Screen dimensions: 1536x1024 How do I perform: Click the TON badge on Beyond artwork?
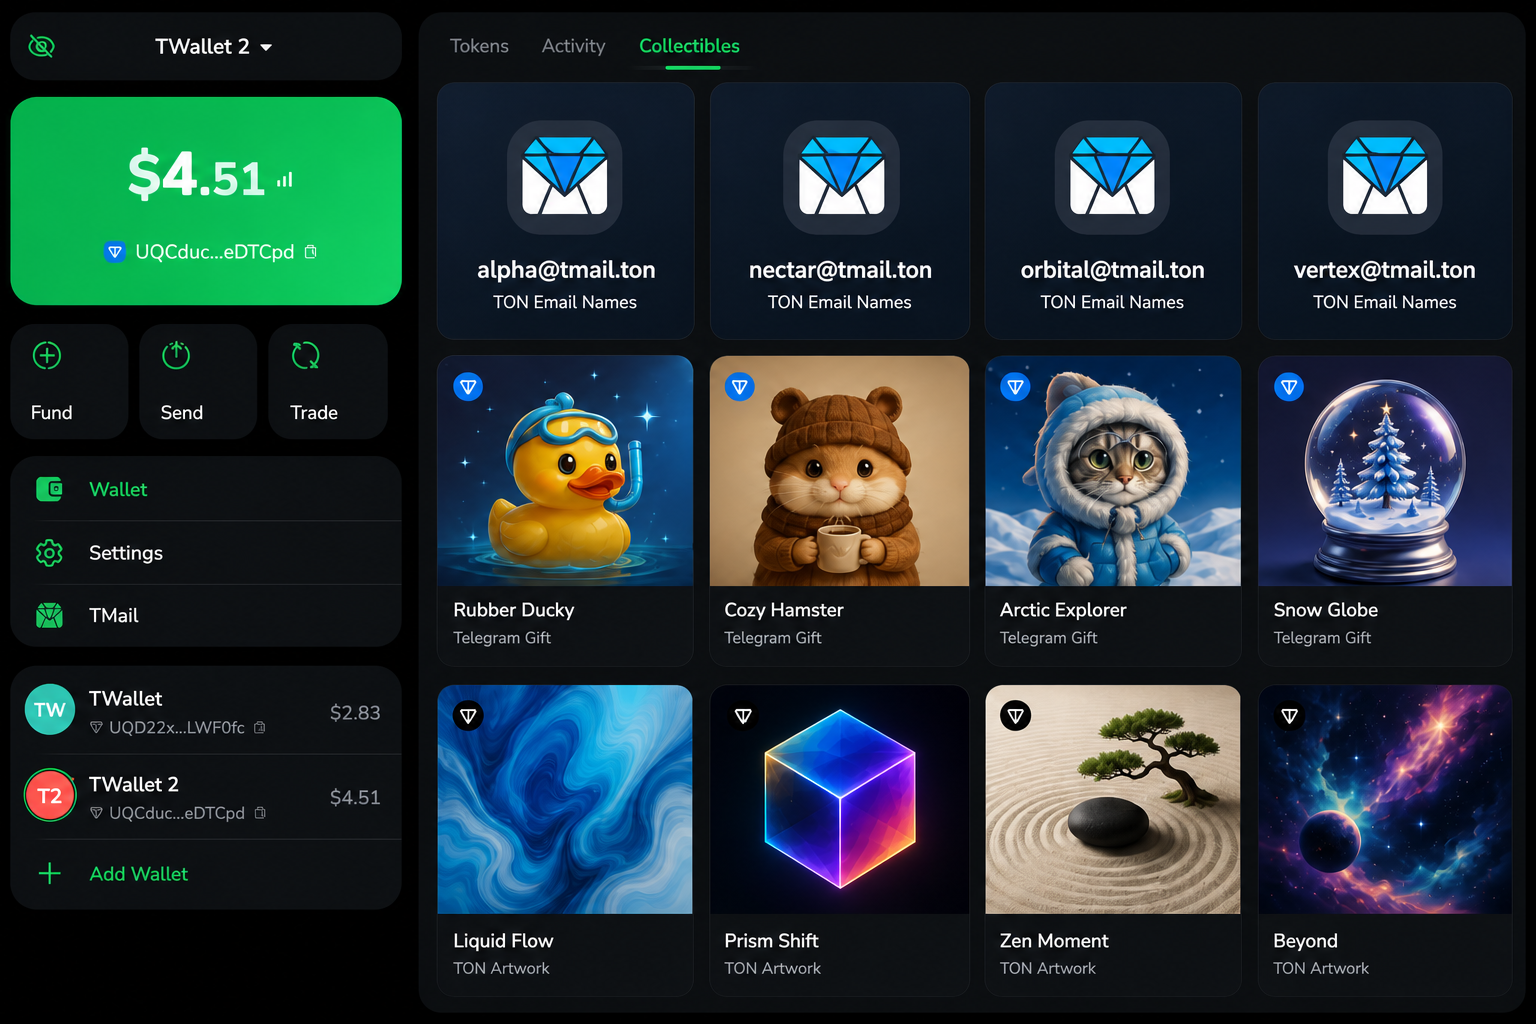point(1289,716)
